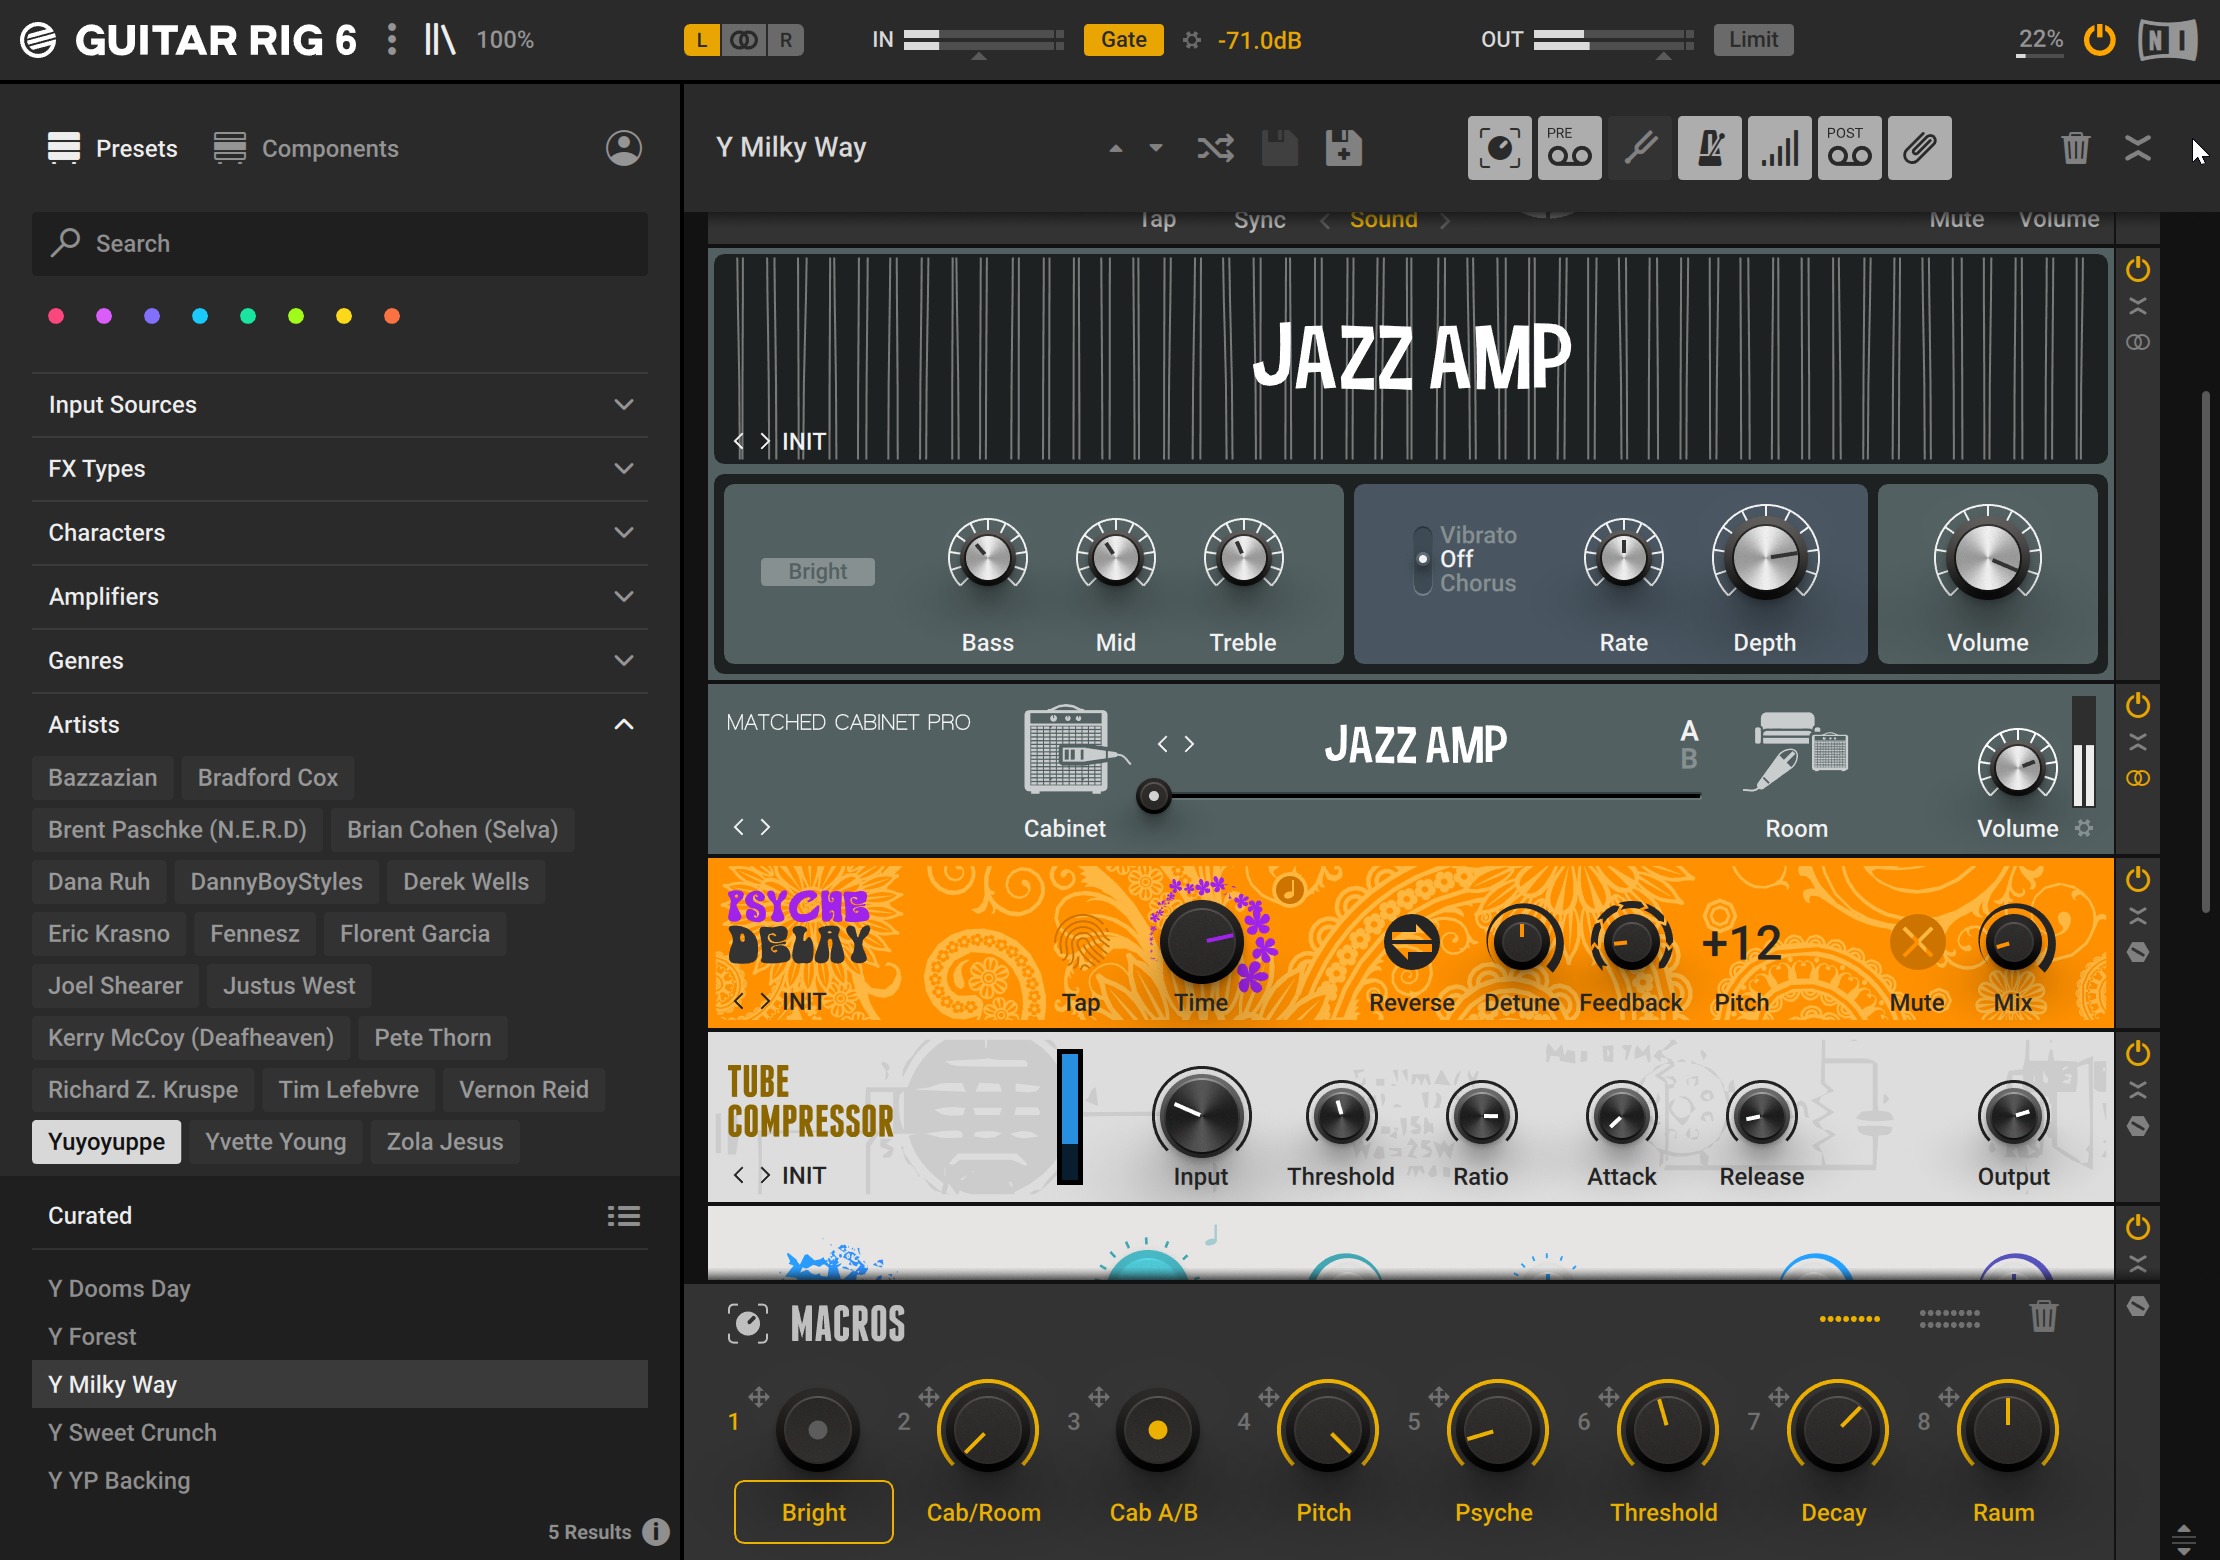Expand the Input Sources section

tap(340, 405)
